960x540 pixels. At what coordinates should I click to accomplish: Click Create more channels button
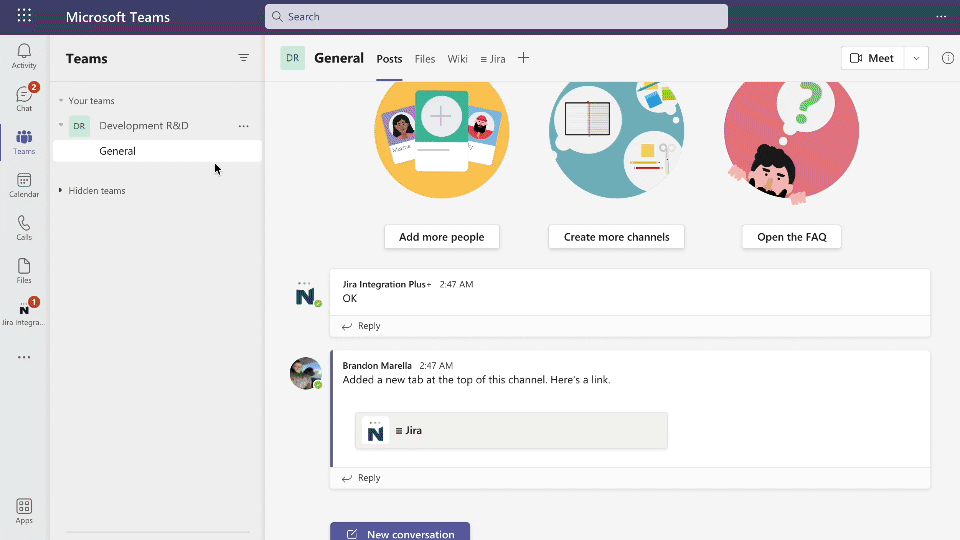(617, 237)
